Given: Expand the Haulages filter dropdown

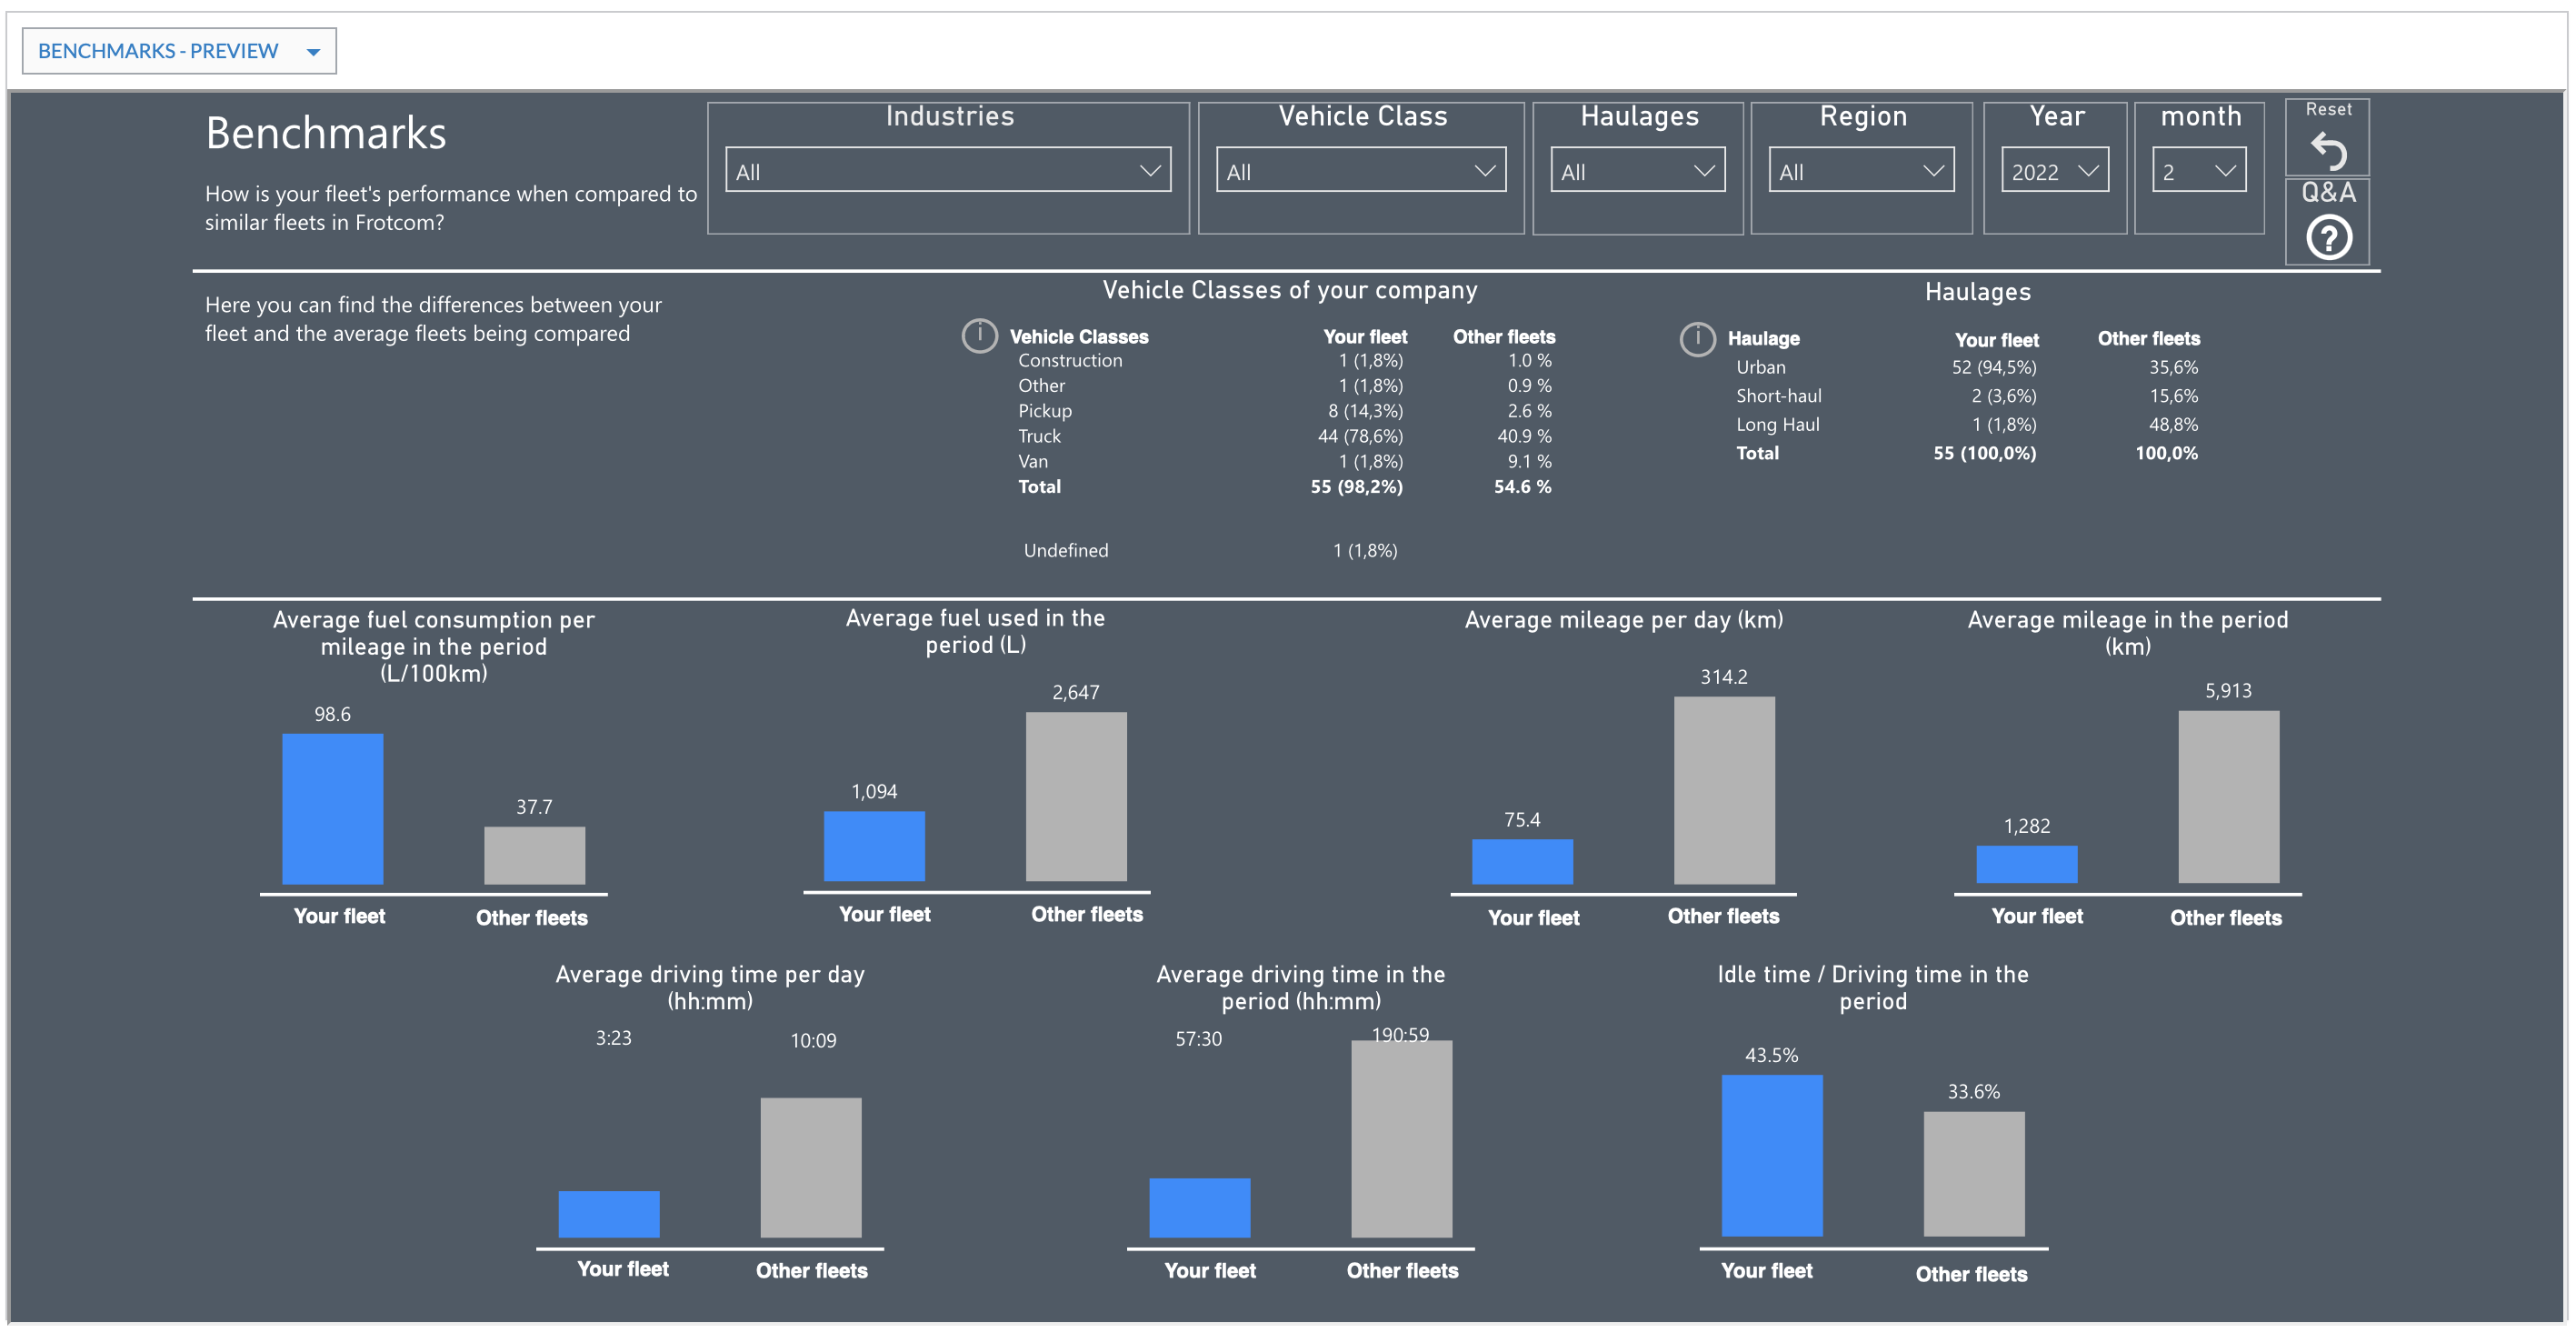Looking at the screenshot, I should 1638,171.
